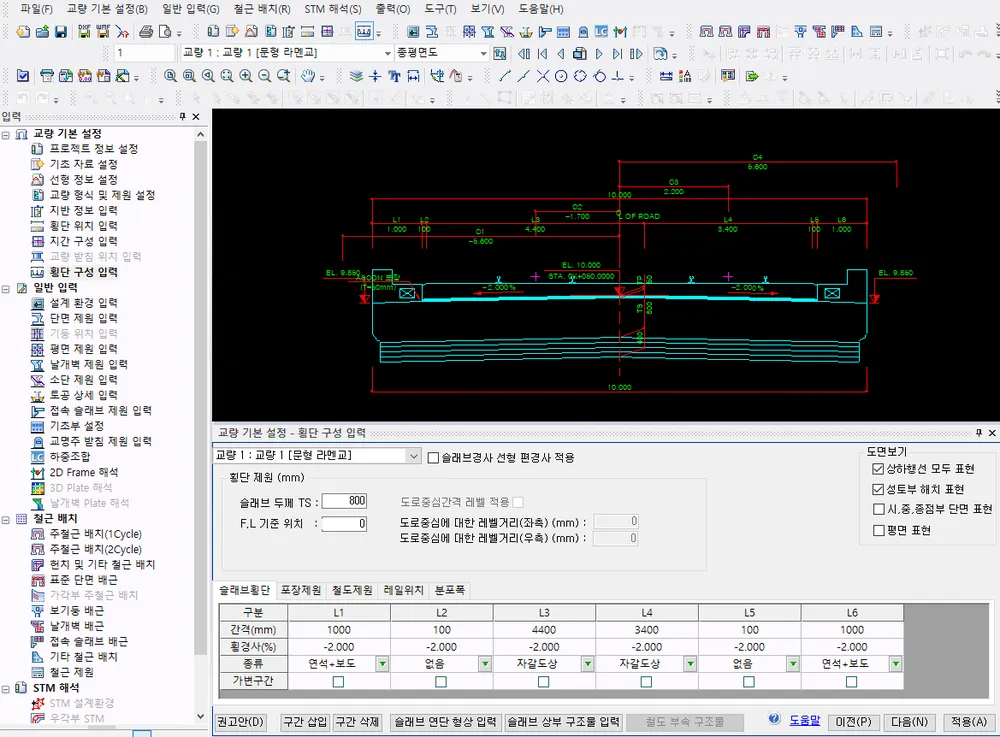Click the load combination LC toolbar icon
The image size is (1000, 737).
tap(601, 31)
